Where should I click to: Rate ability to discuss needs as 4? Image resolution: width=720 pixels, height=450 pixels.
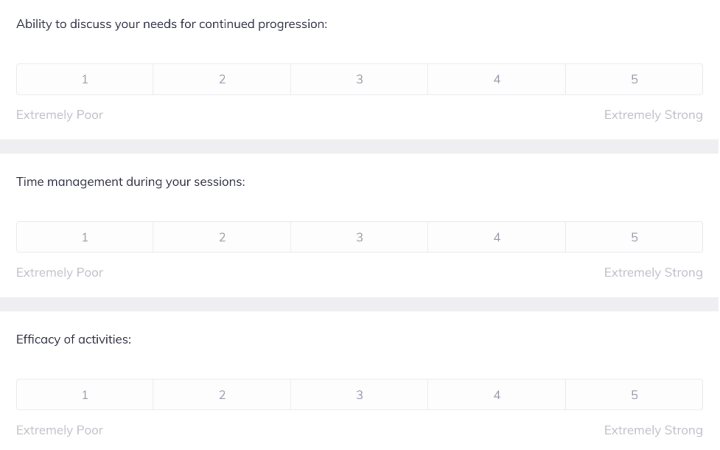coord(496,79)
